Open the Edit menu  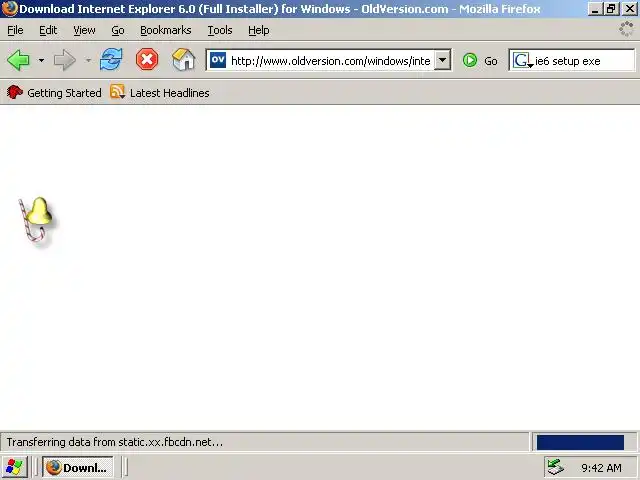click(x=48, y=30)
